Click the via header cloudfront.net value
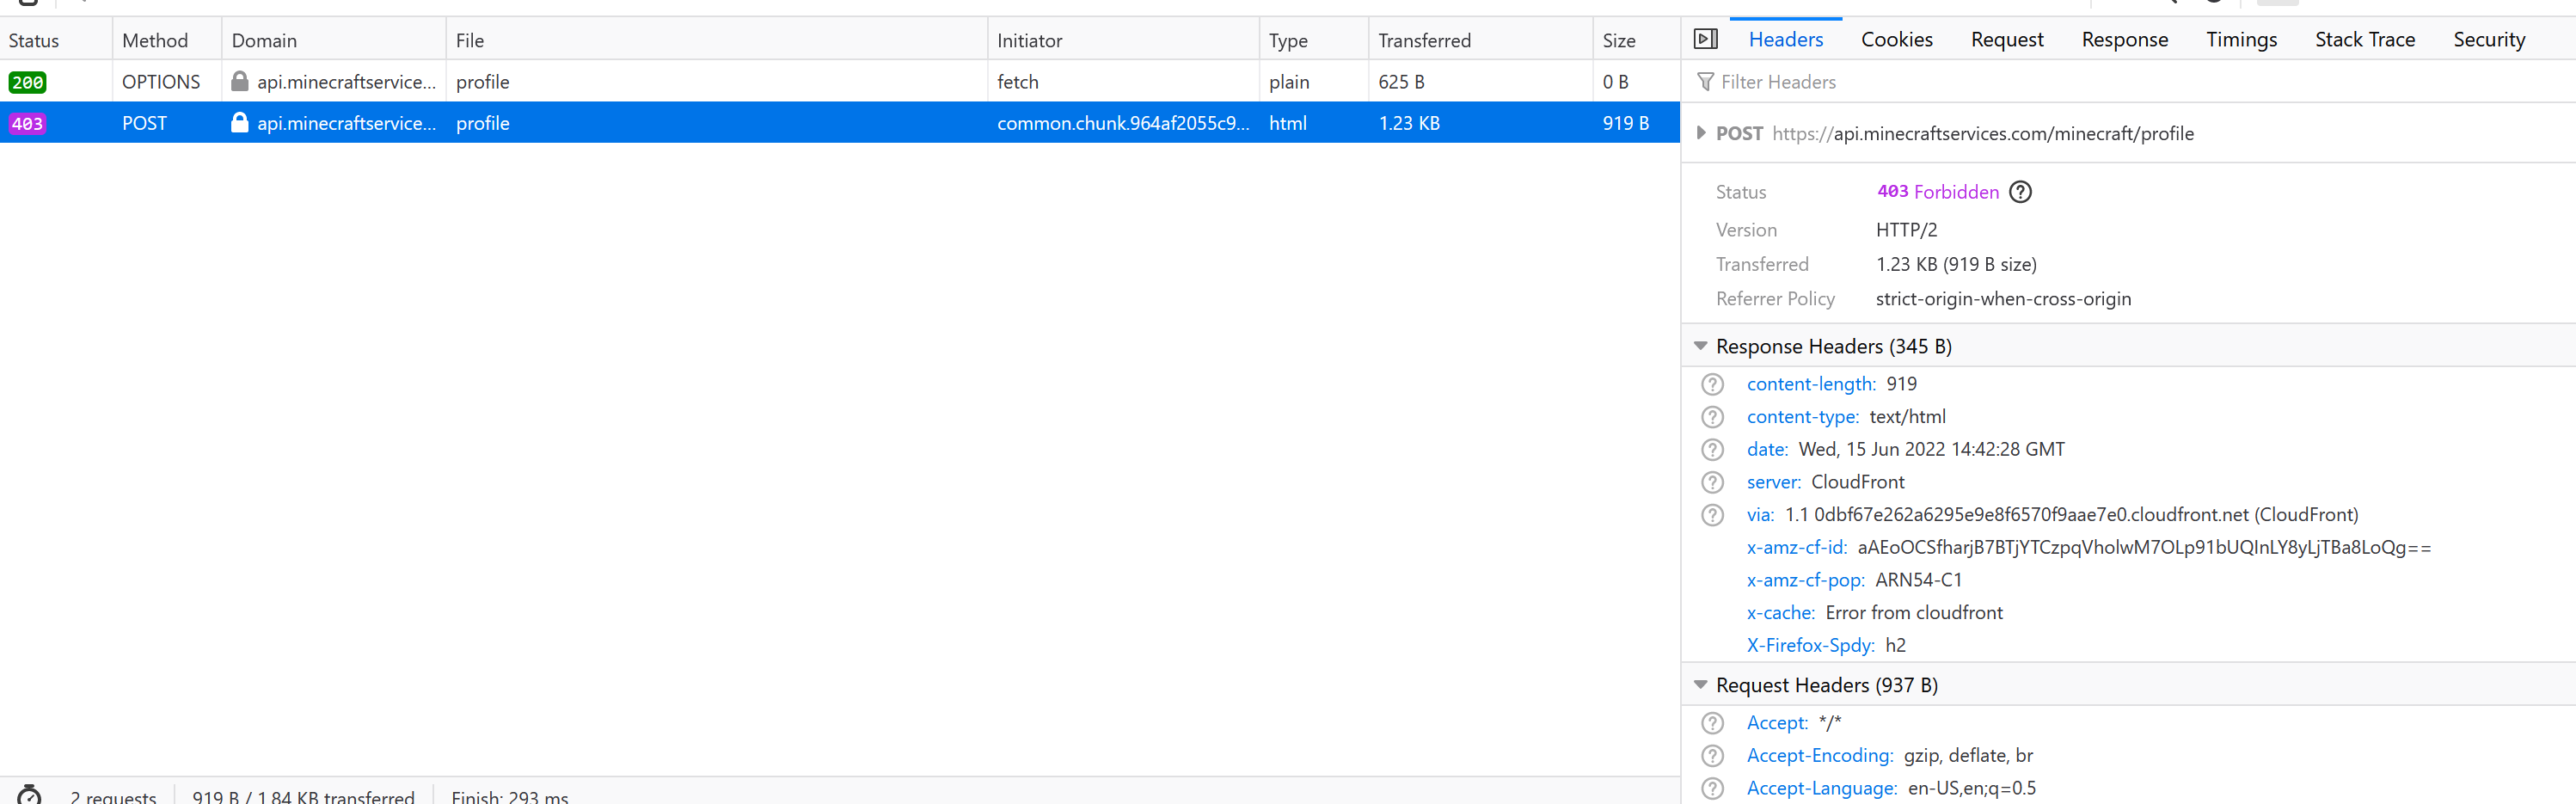2576x804 pixels. point(2072,515)
